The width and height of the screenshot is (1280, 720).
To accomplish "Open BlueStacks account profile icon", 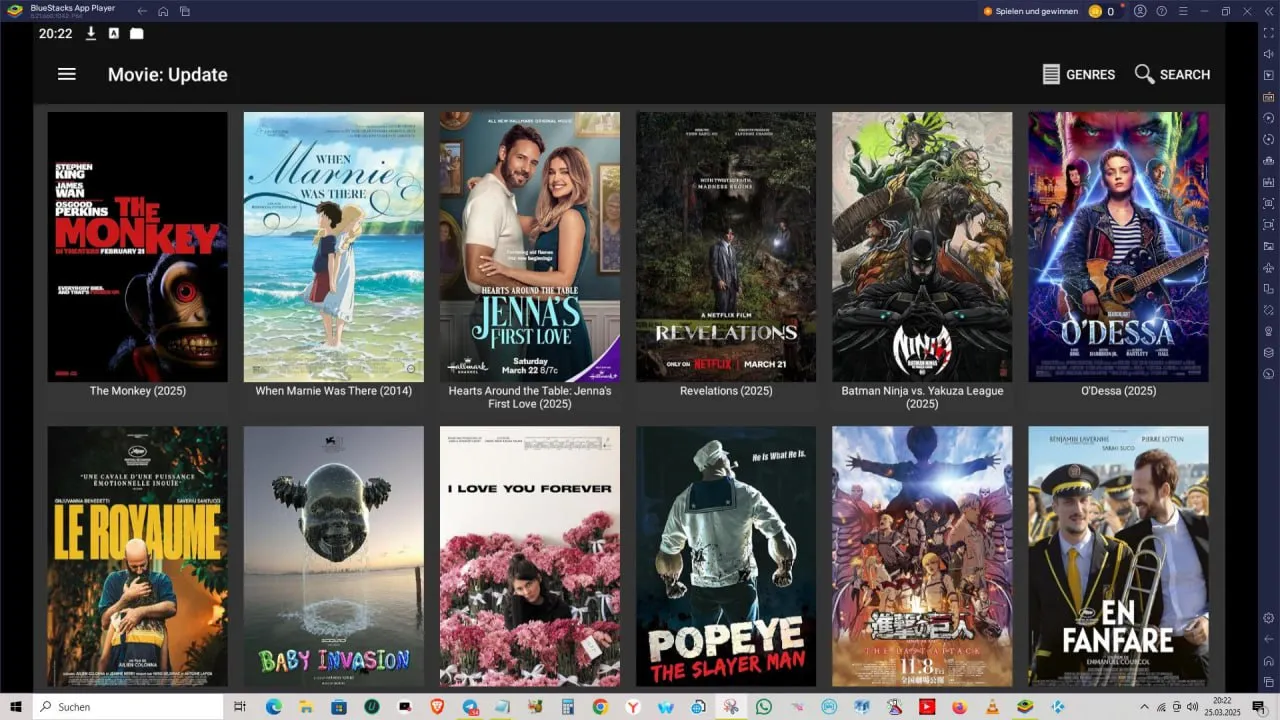I will tap(1140, 11).
